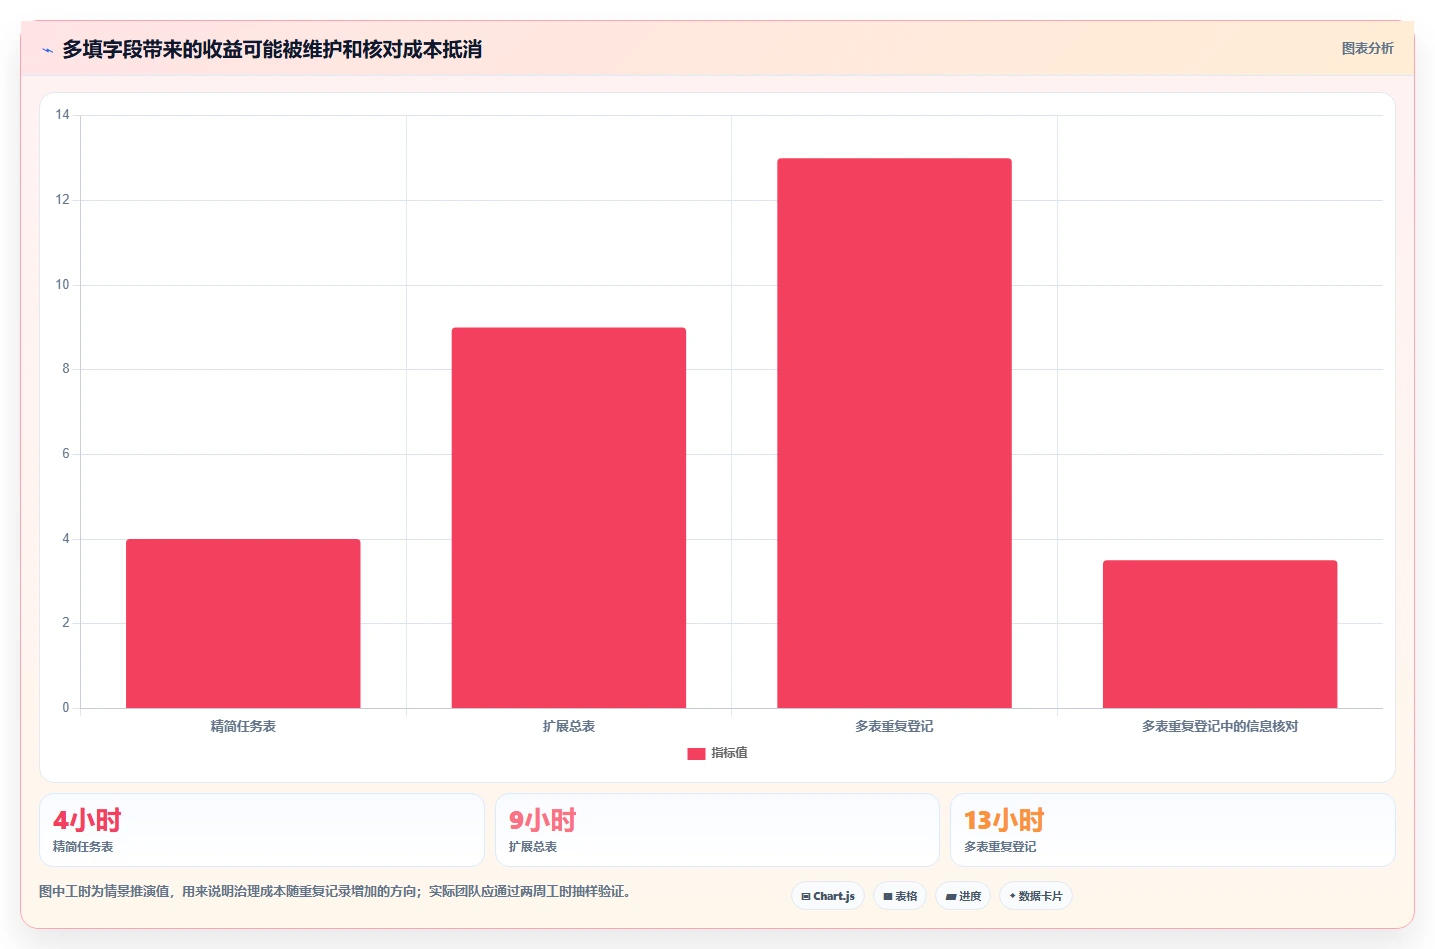
Task: Click the 精简任务表 caption under 4小时
Action: click(83, 847)
